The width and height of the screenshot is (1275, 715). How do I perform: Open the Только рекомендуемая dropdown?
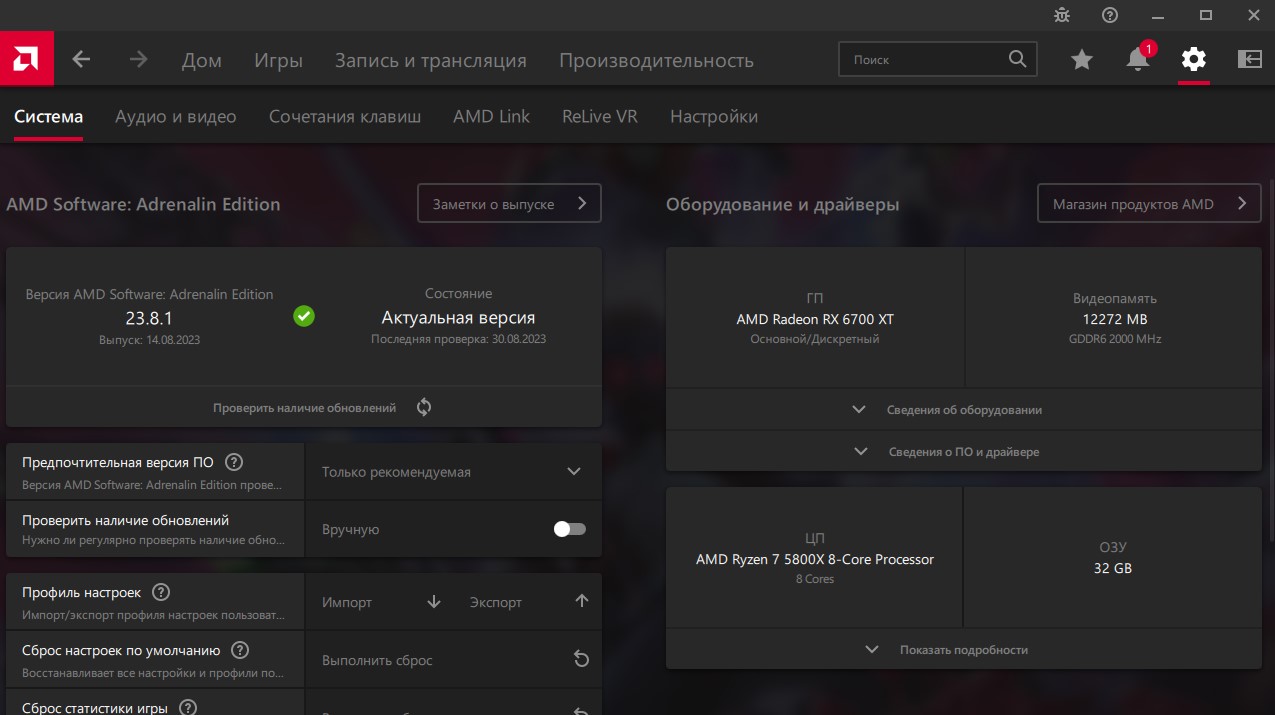tap(453, 471)
